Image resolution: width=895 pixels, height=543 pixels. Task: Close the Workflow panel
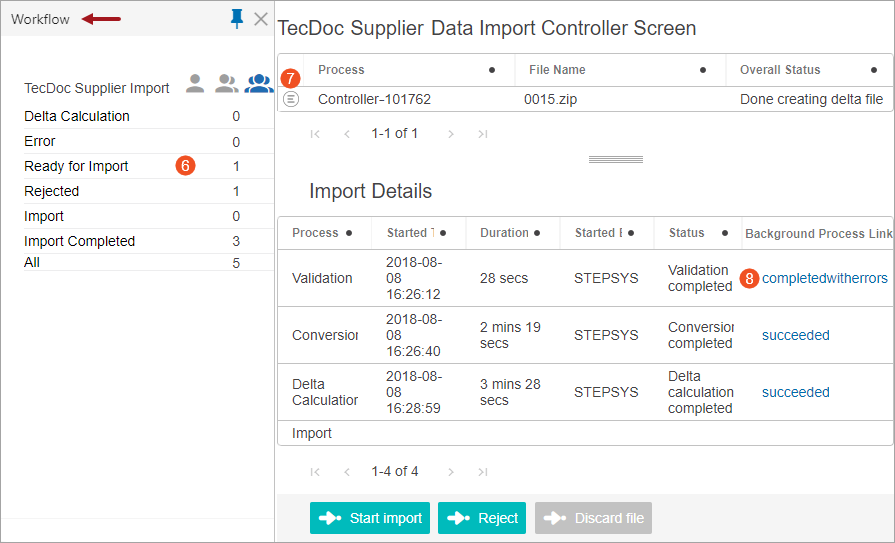261,19
